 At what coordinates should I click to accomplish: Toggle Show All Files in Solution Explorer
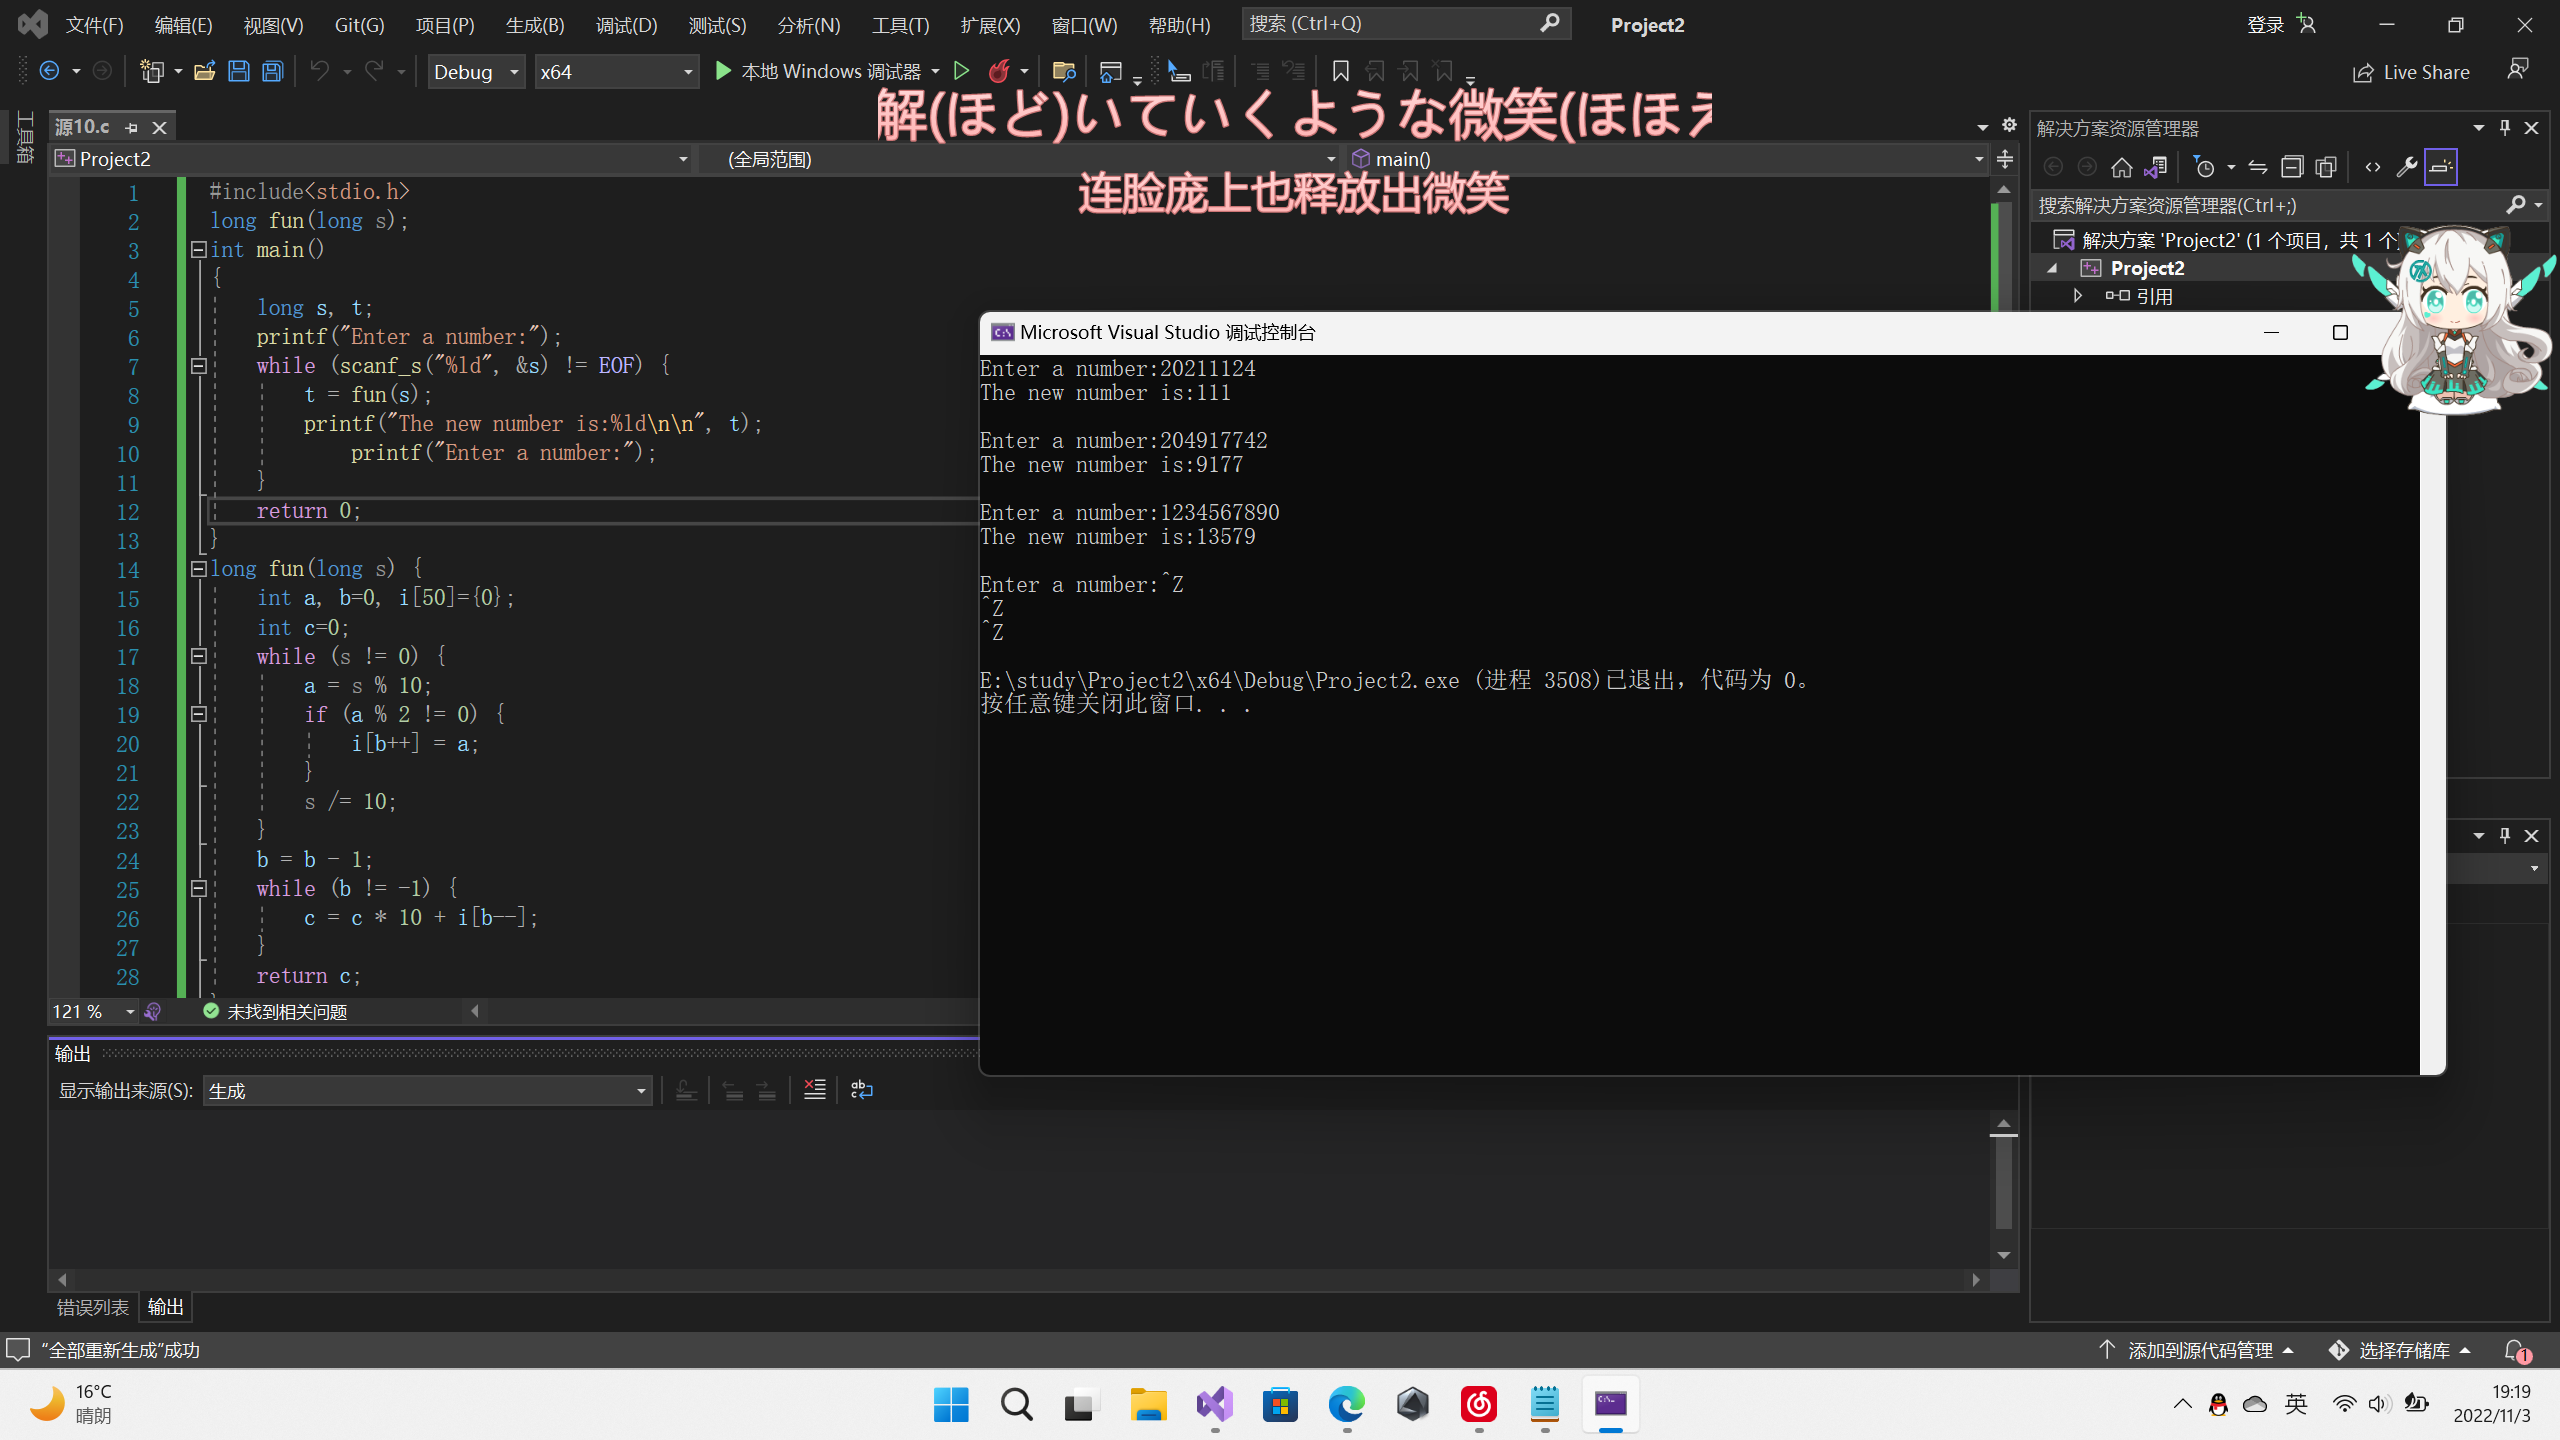[2326, 167]
